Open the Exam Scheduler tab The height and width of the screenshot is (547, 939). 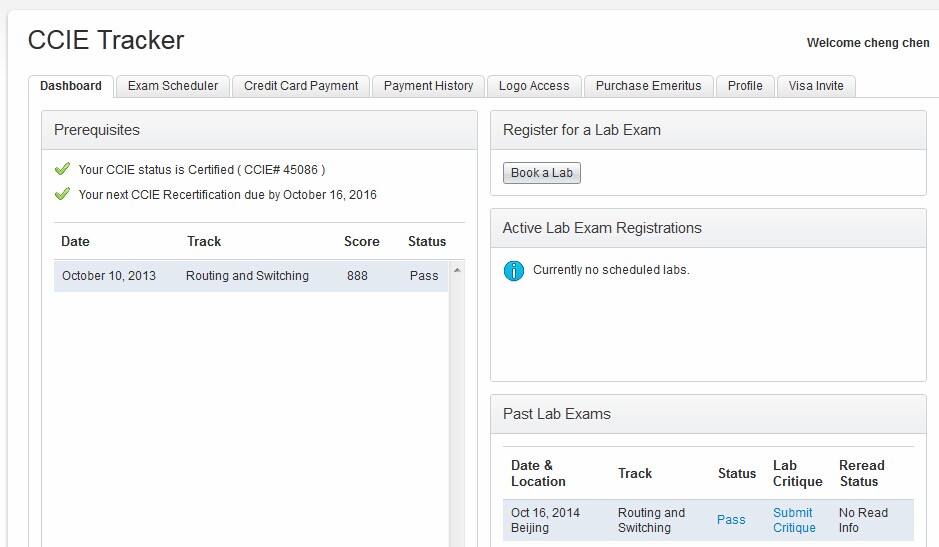click(x=173, y=86)
